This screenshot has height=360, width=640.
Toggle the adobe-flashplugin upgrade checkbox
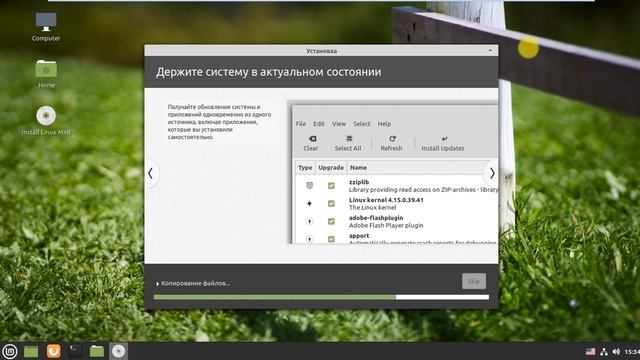331,221
